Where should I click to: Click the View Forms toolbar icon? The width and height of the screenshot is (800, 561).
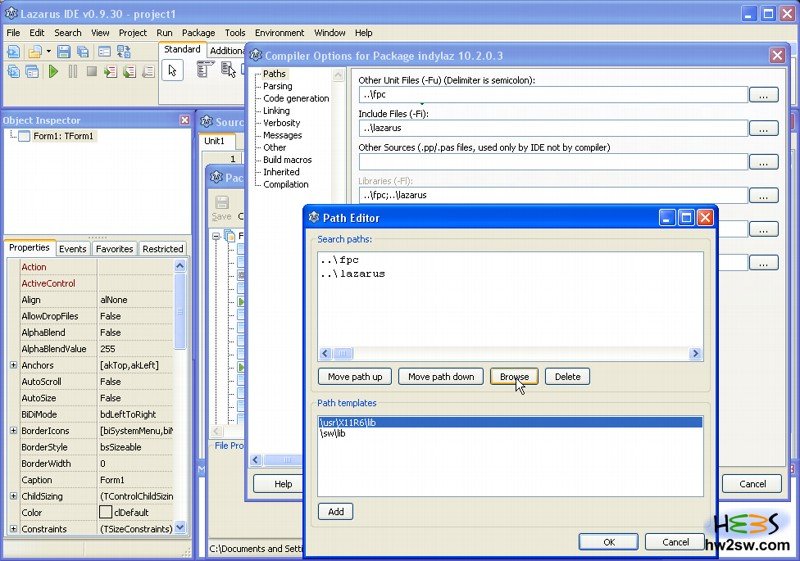click(32, 71)
